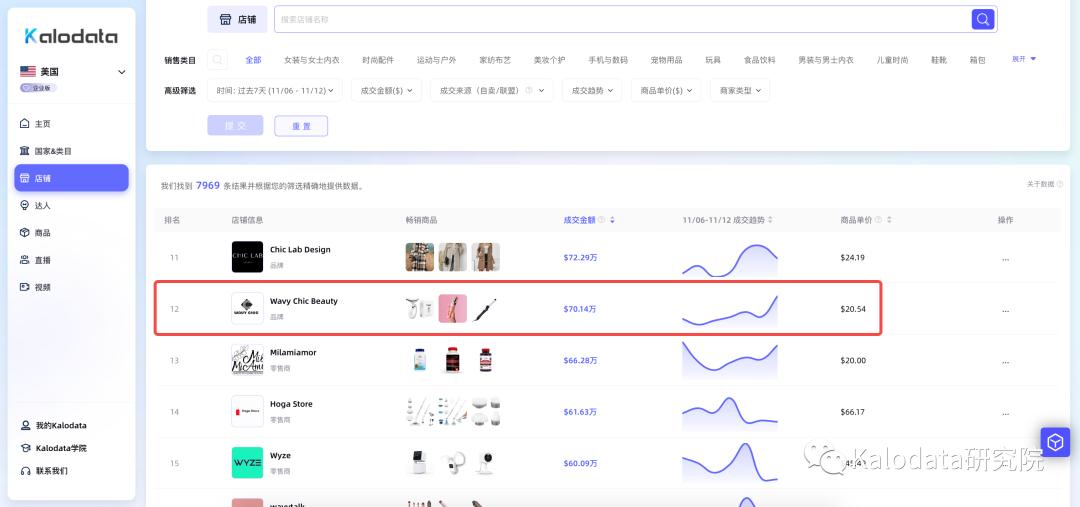1080x507 pixels.
Task: Open the floating cube widget button
Action: pyautogui.click(x=1055, y=442)
